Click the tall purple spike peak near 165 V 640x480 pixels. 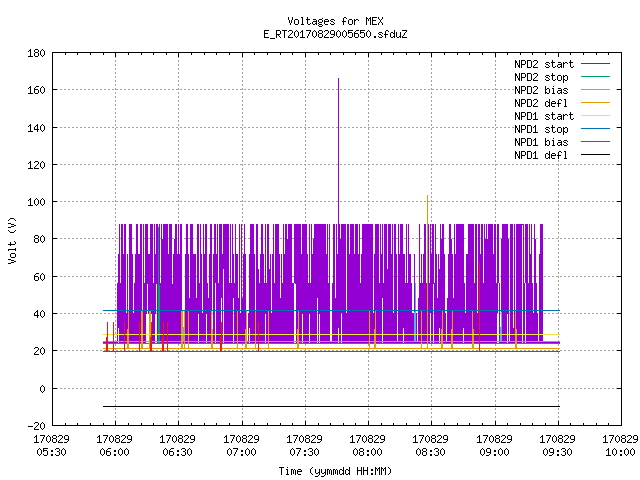(338, 79)
